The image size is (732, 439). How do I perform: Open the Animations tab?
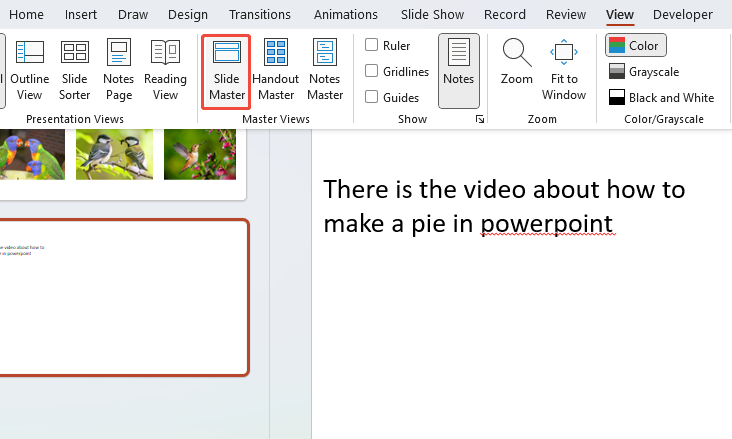345,14
